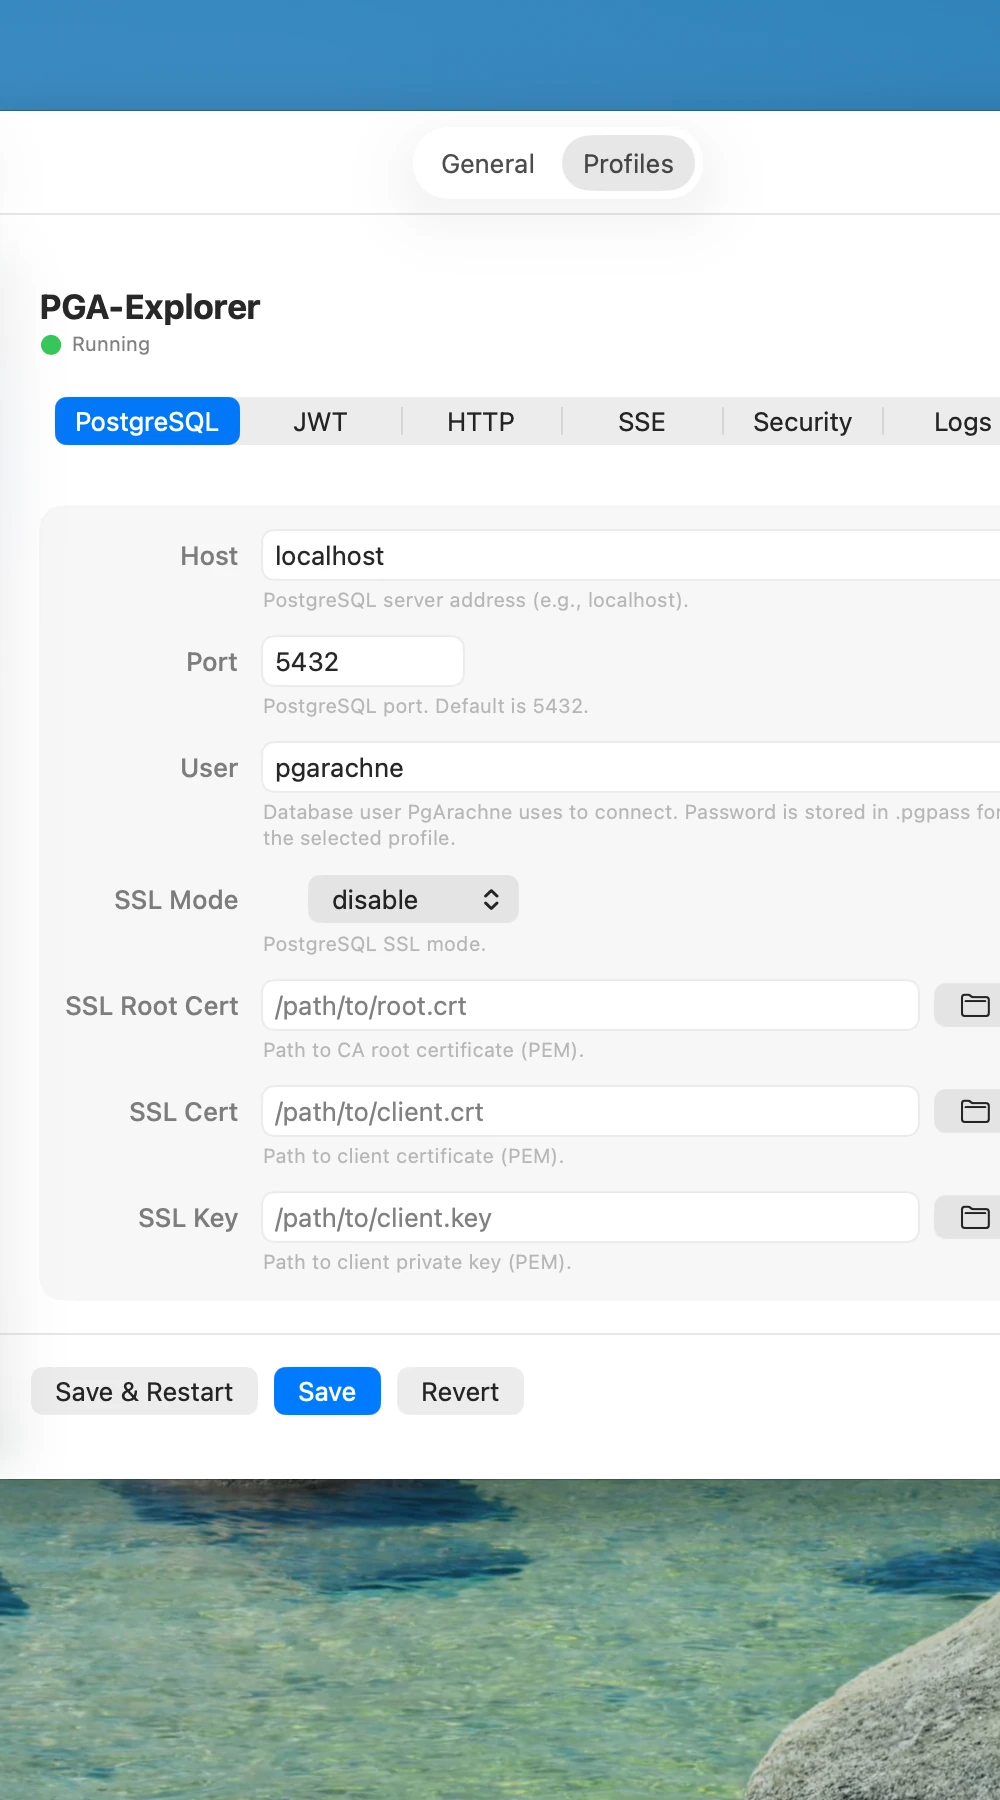This screenshot has width=1000, height=1800.
Task: Click the PGA-Explorer profile title
Action: click(x=150, y=307)
